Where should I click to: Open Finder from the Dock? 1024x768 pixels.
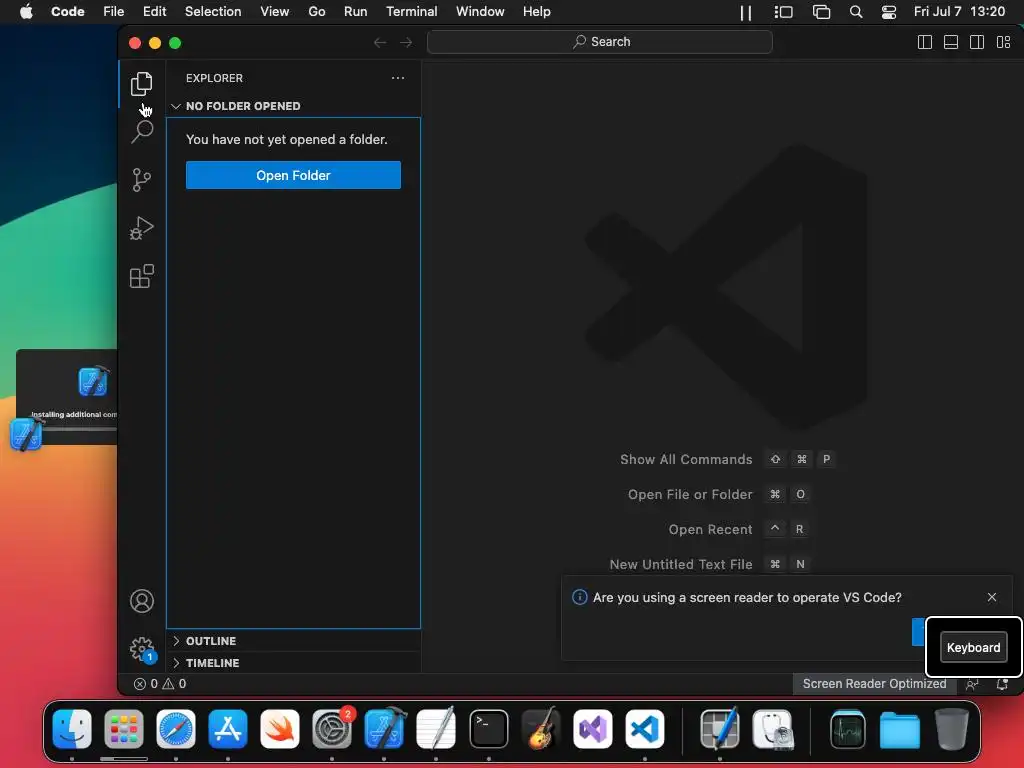coord(72,729)
